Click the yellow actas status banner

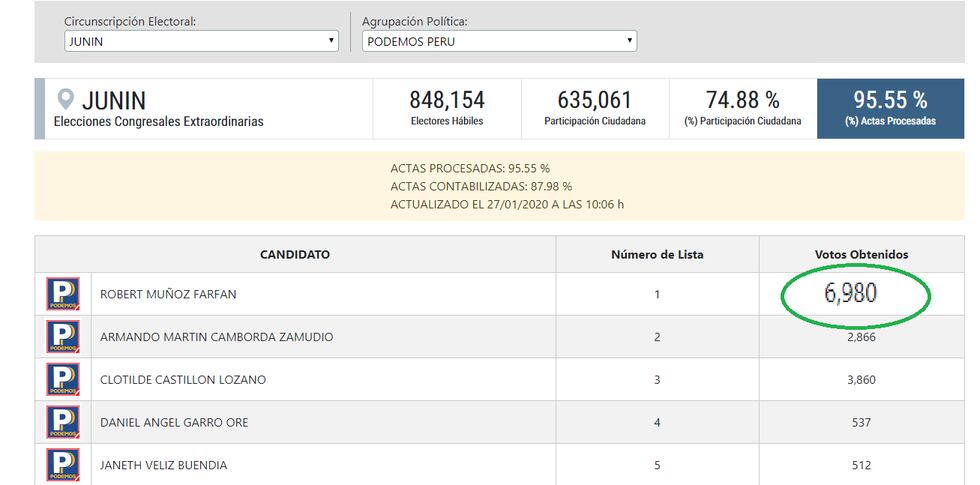500,186
